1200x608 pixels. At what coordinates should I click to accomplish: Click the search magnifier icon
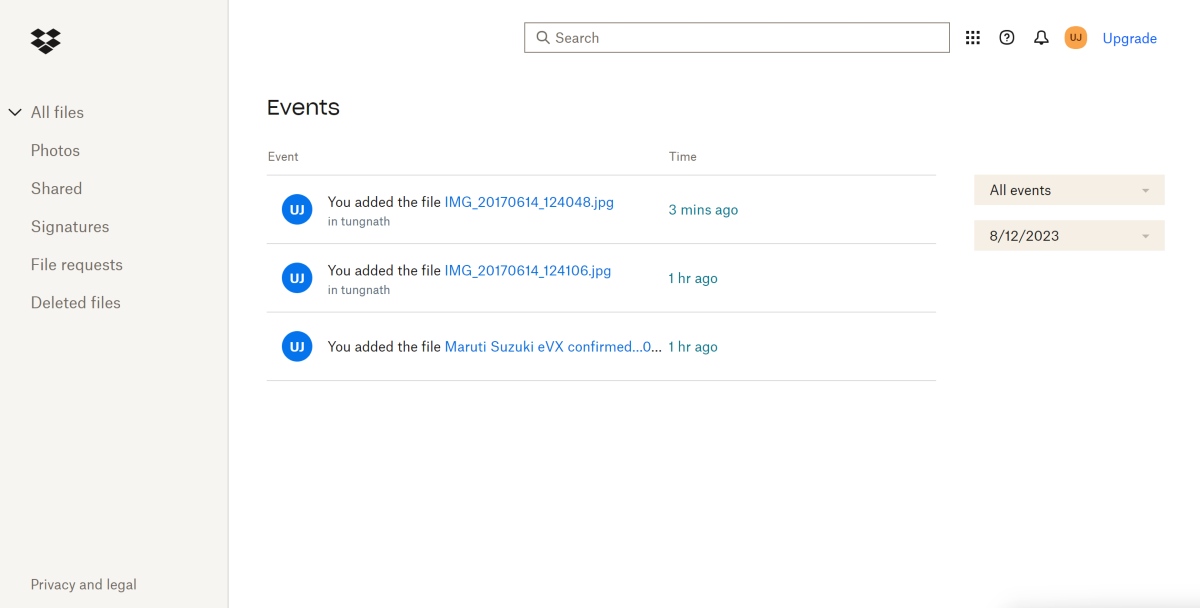pos(543,38)
